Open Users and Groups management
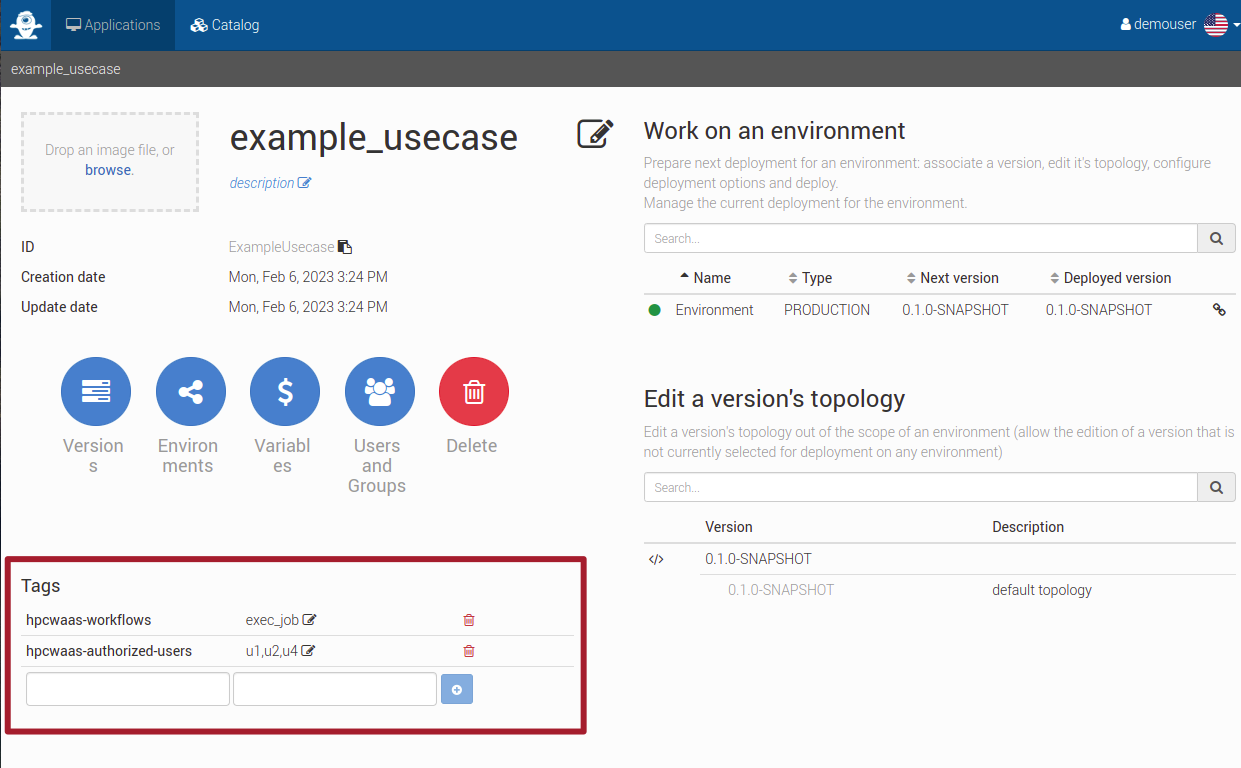Image resolution: width=1241 pixels, height=768 pixels. point(380,392)
